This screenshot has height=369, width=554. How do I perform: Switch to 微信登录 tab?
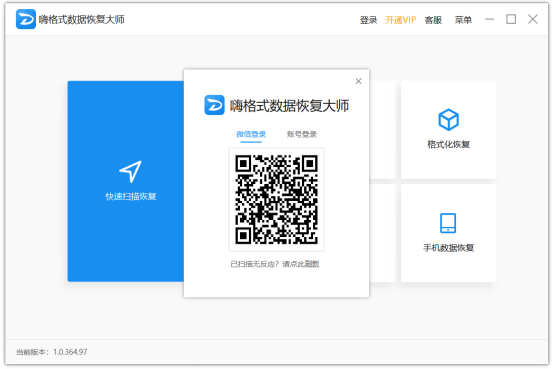[x=251, y=134]
